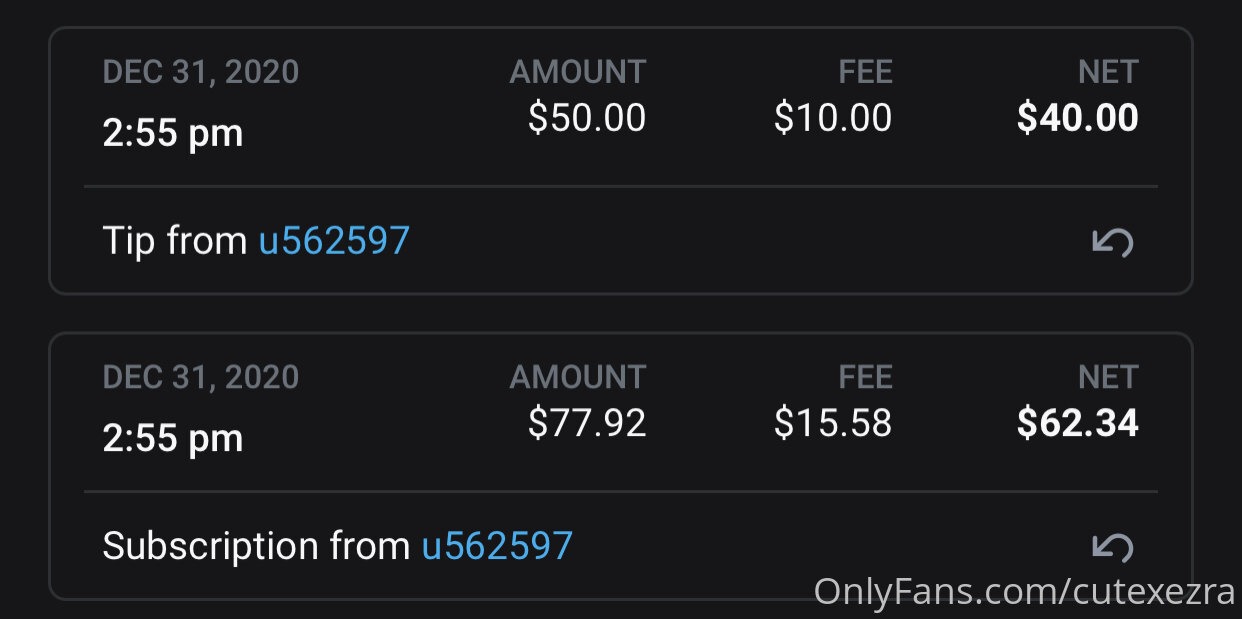Click the $15.58 fee value
This screenshot has width=1242, height=619.
[x=833, y=423]
